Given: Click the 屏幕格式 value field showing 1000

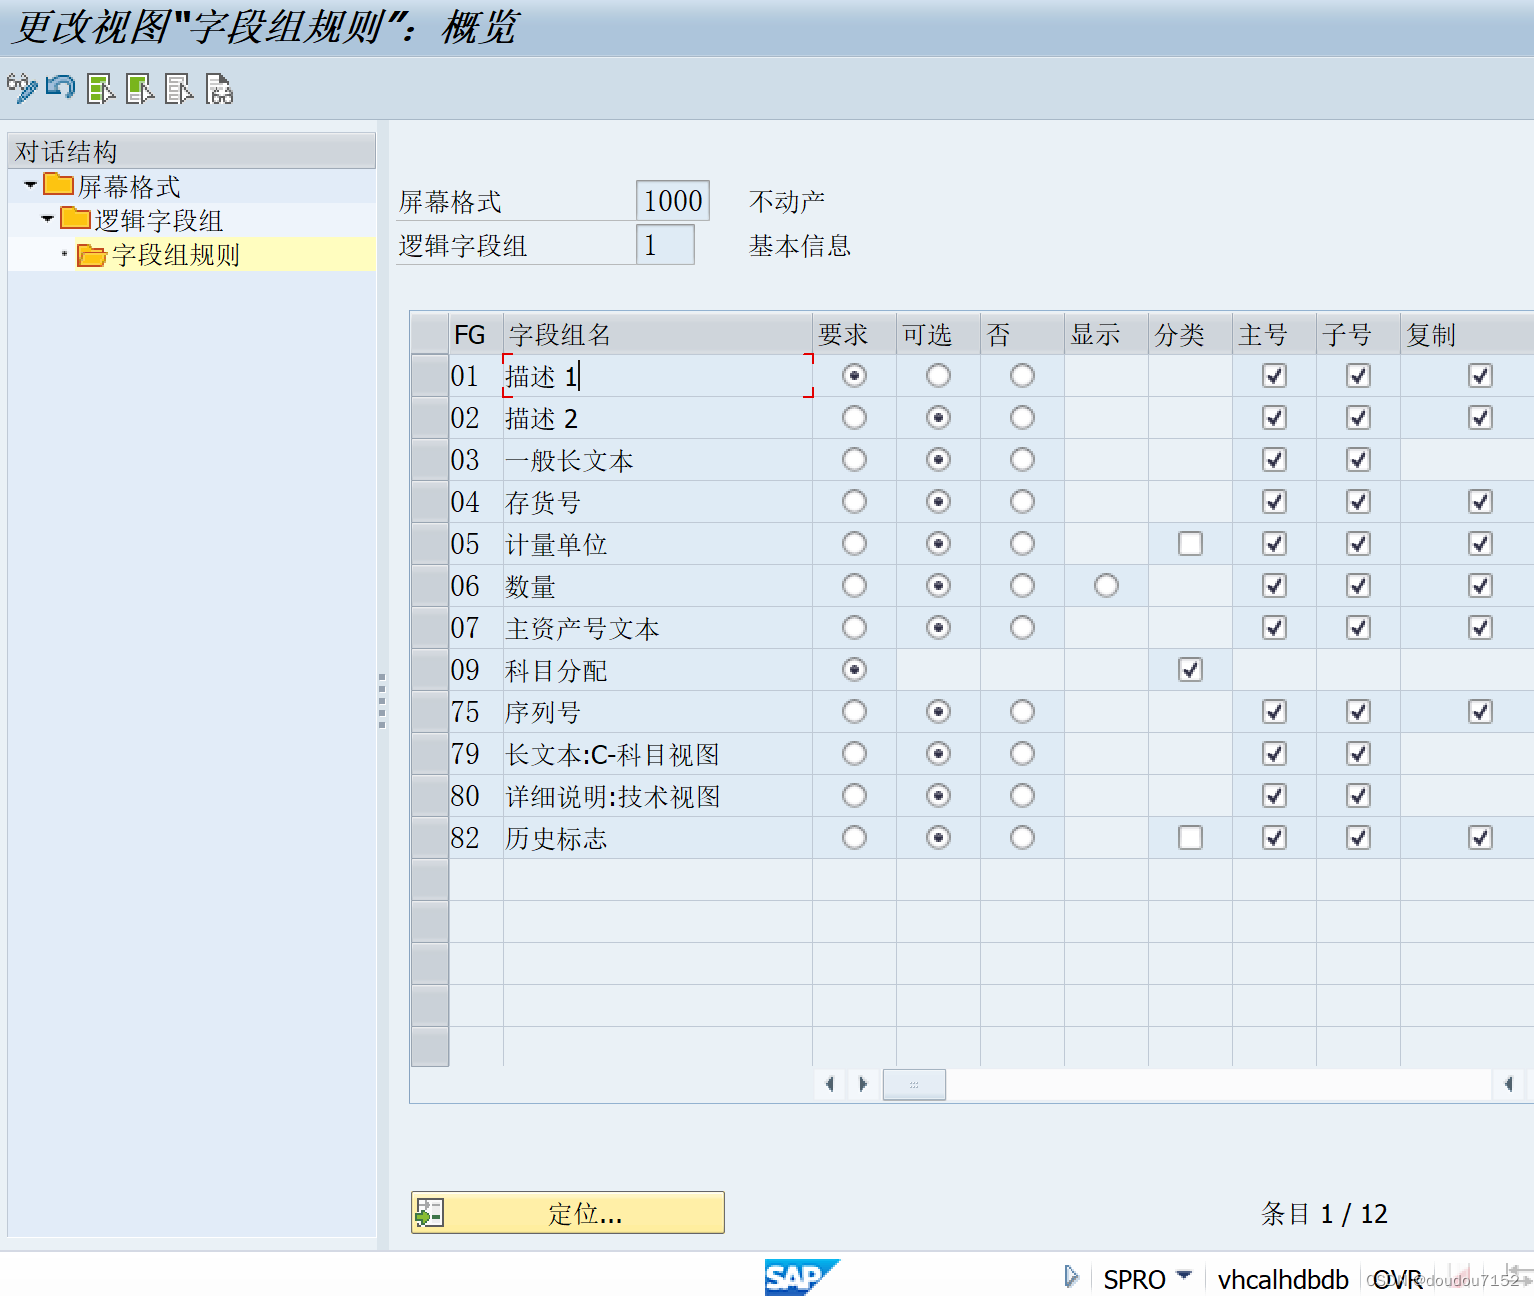Looking at the screenshot, I should (671, 200).
